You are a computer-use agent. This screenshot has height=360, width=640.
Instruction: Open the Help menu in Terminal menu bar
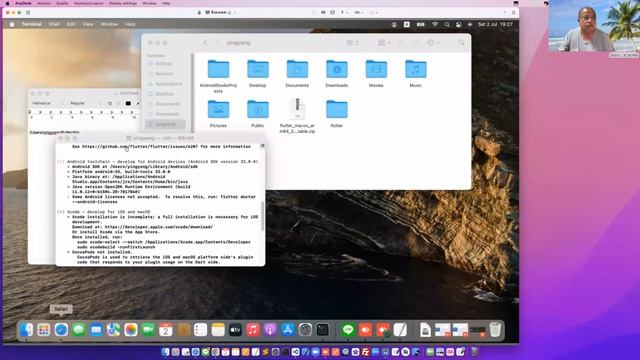tap(130, 24)
